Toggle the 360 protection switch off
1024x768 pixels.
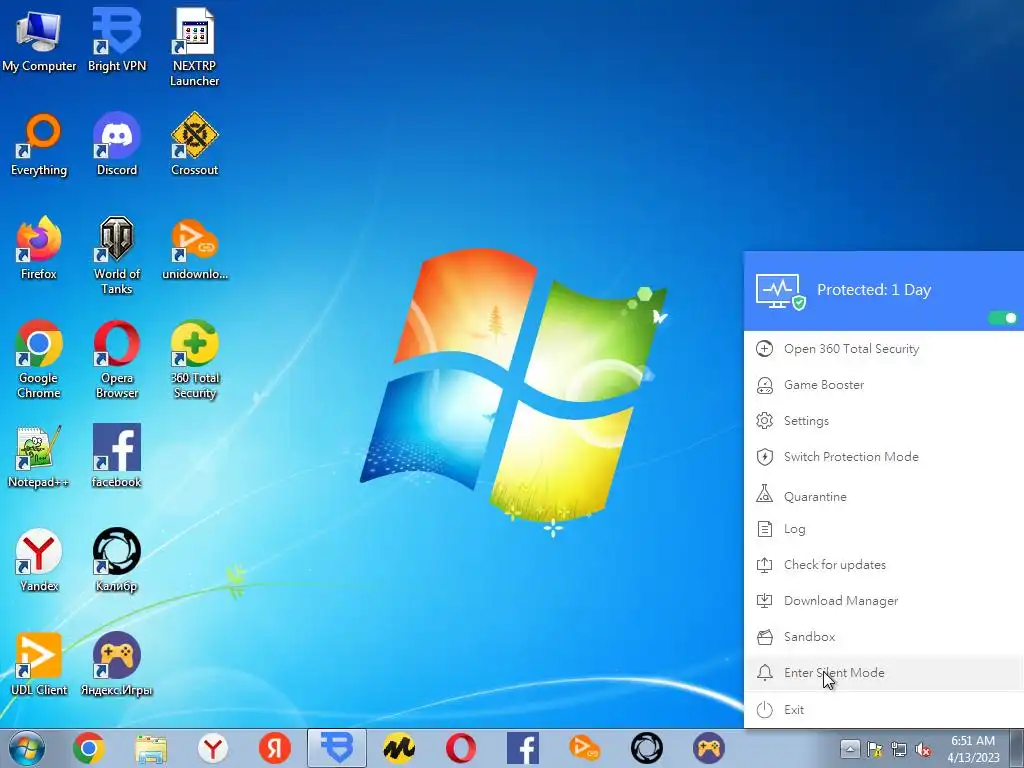coord(1002,318)
